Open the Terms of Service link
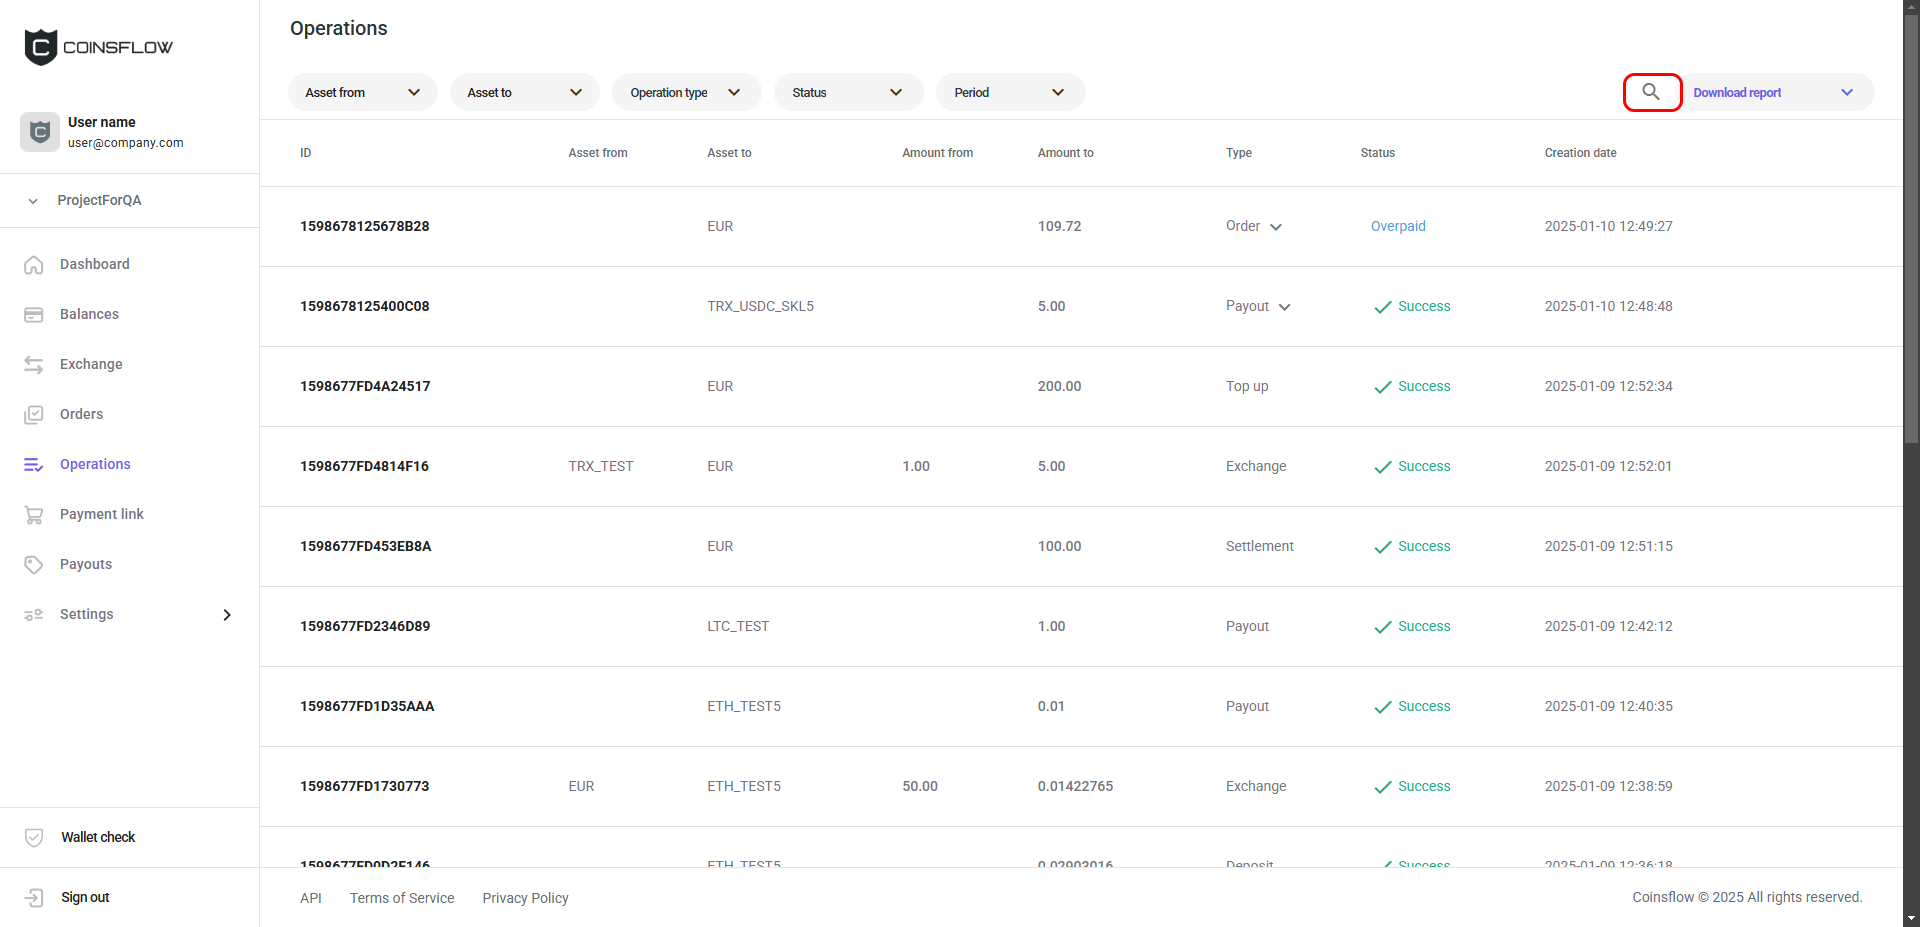Image resolution: width=1920 pixels, height=927 pixels. (x=402, y=898)
